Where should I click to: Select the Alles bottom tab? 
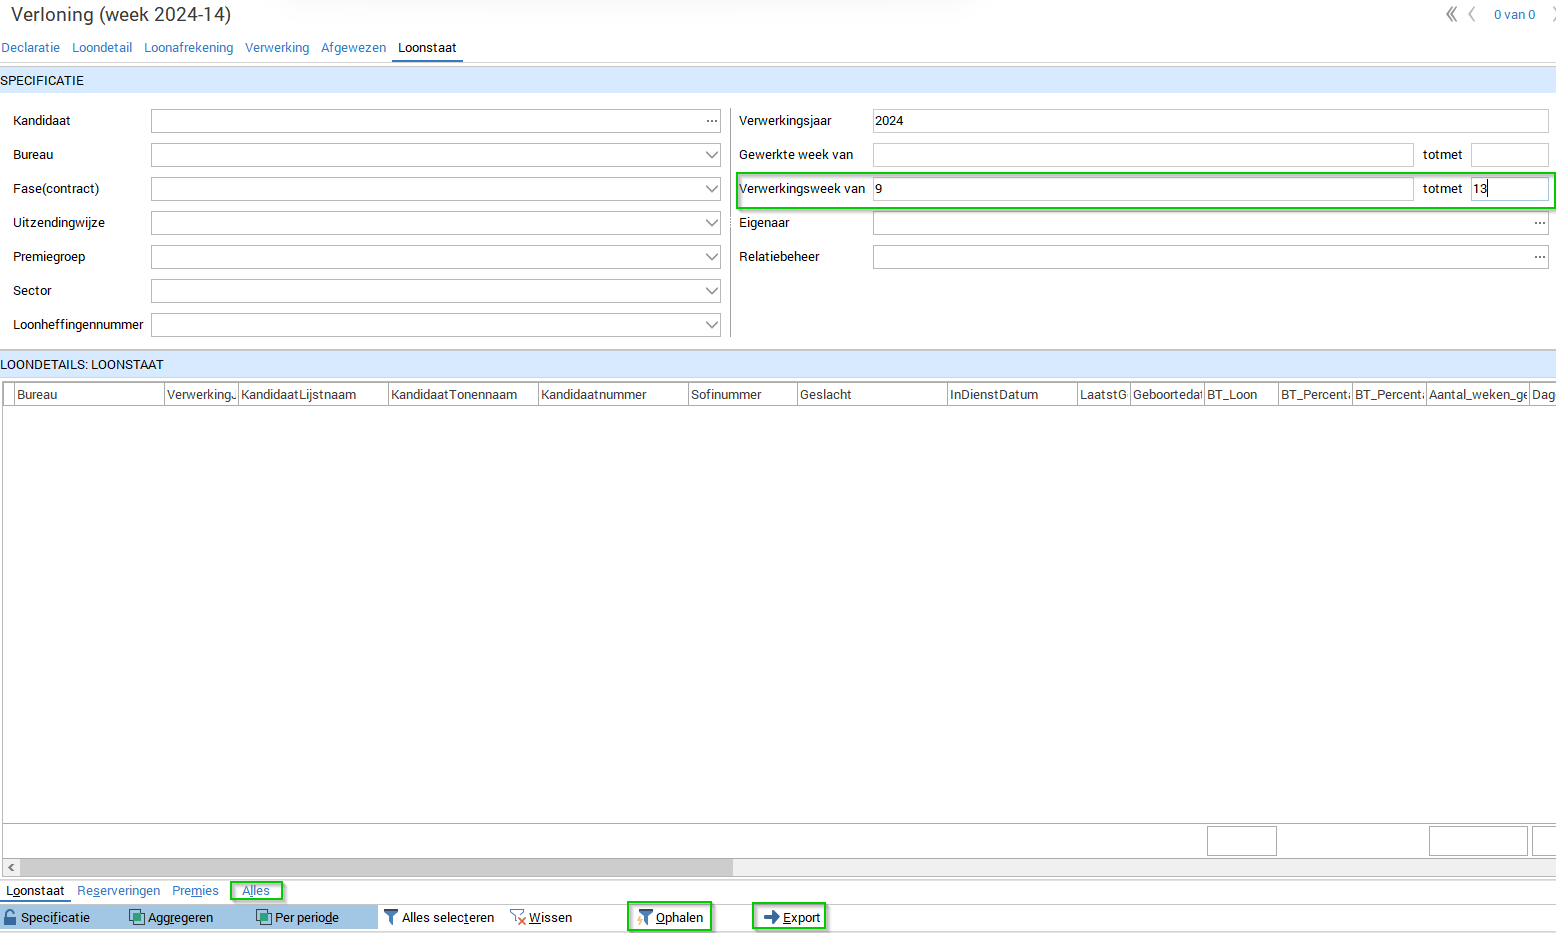point(256,890)
